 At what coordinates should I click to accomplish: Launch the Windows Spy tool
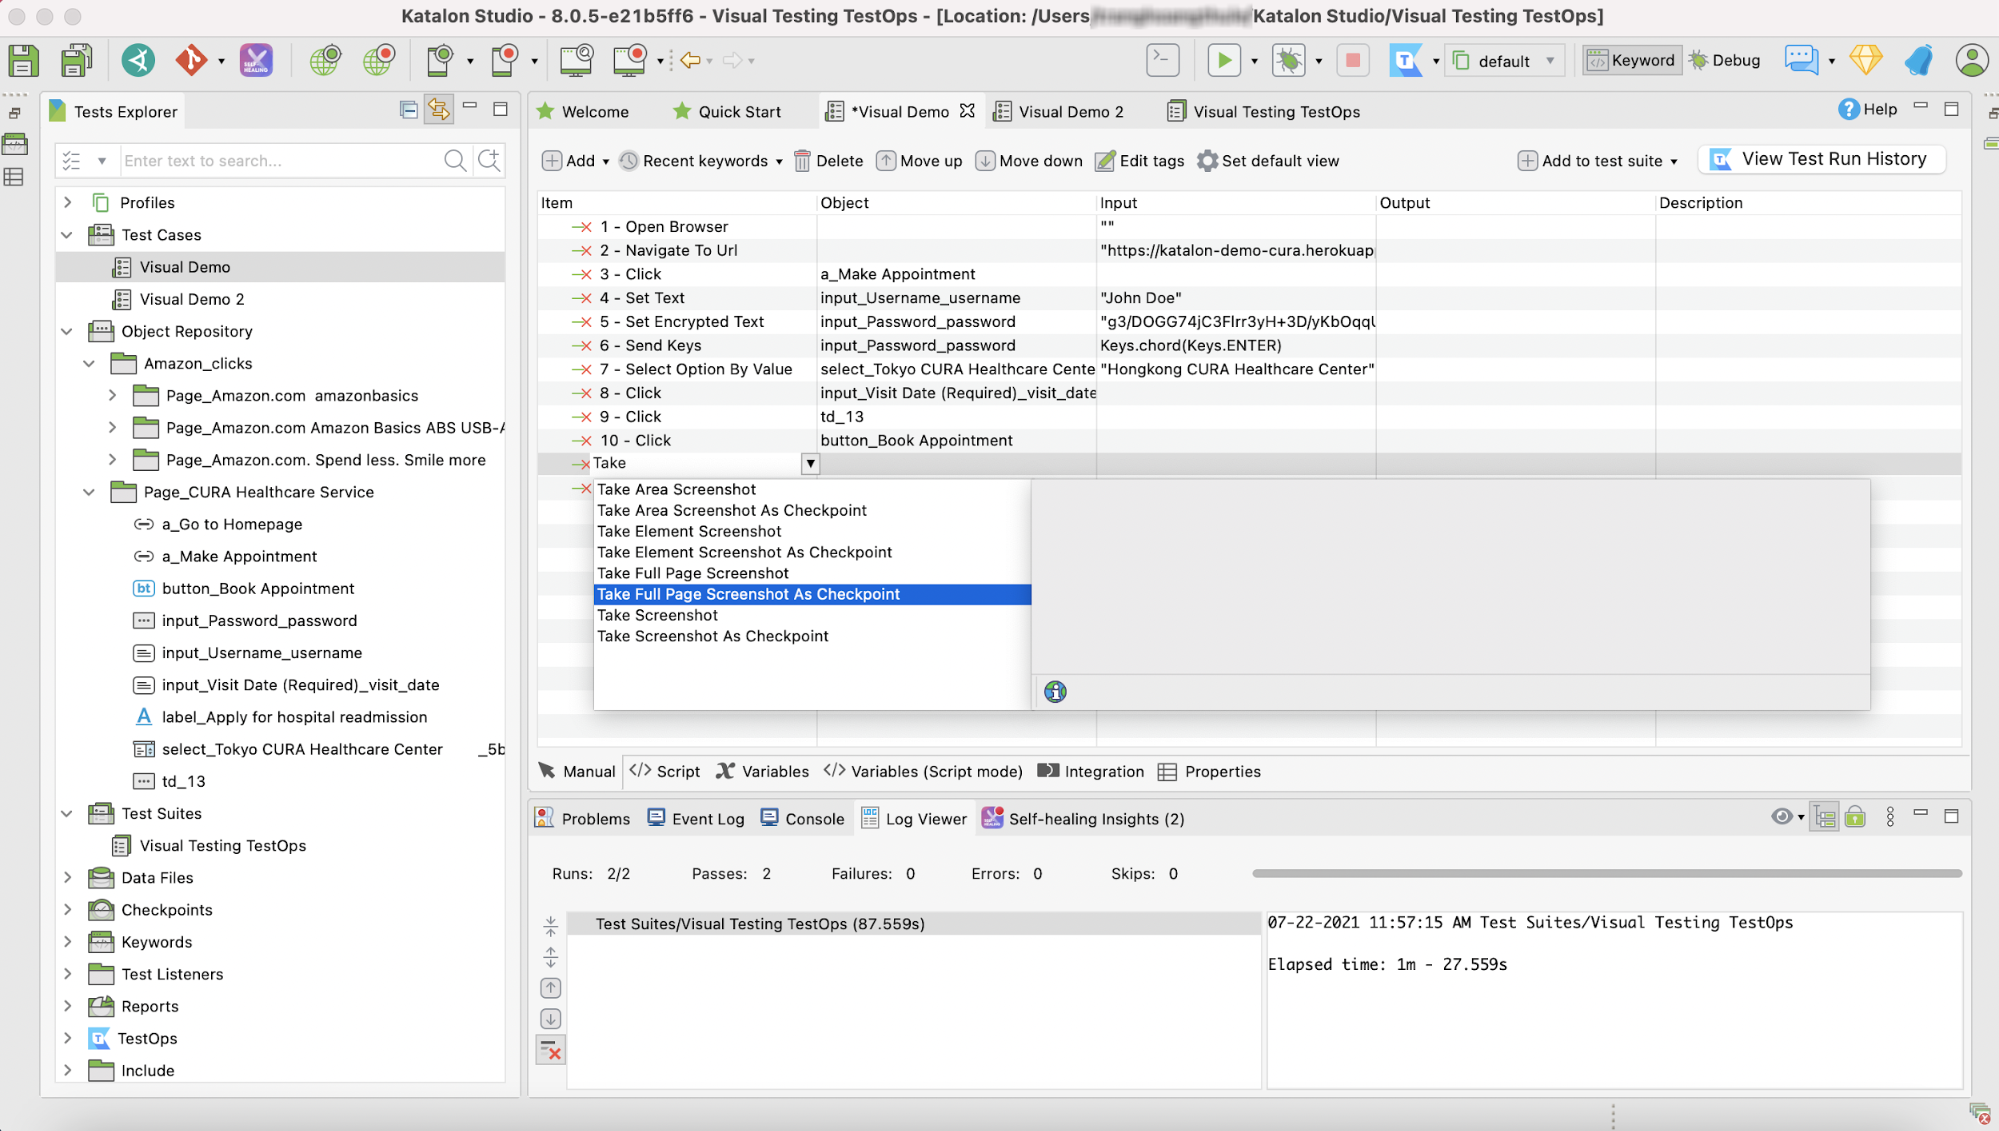576,60
